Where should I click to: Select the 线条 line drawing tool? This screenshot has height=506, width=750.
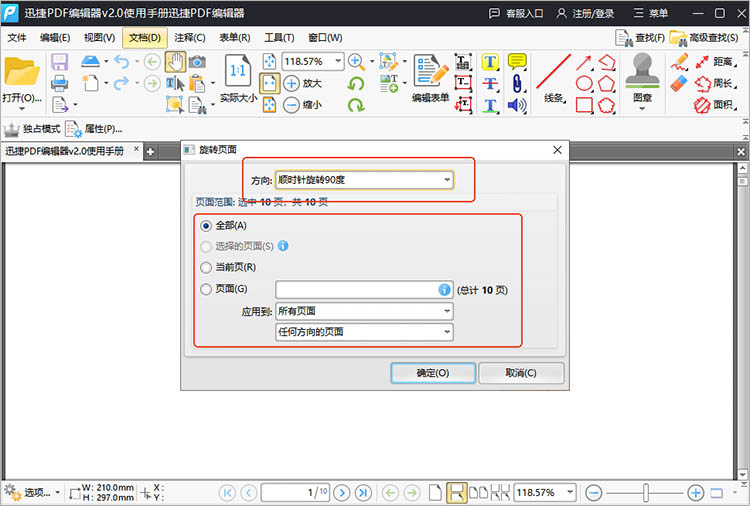pos(554,78)
